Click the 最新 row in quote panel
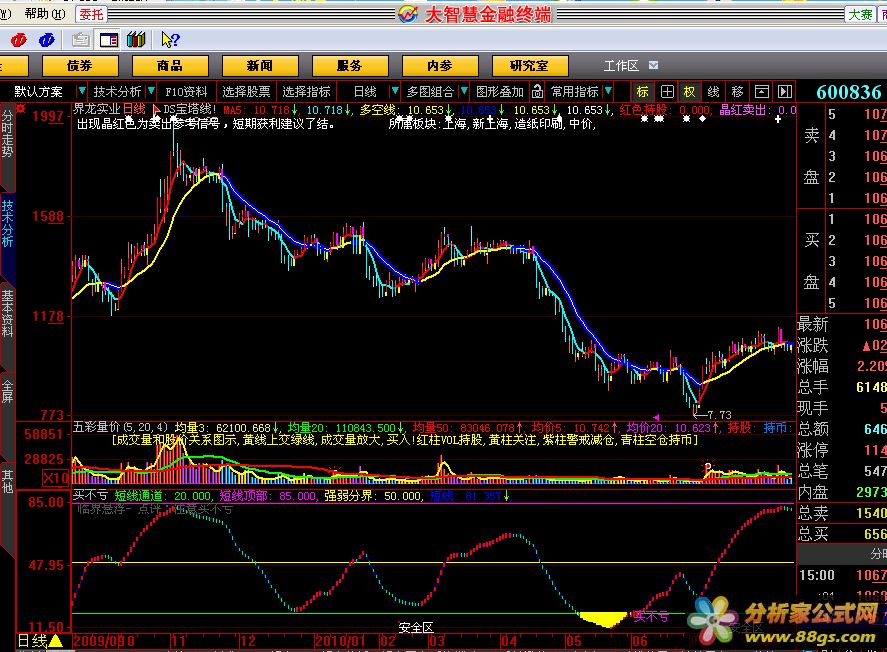This screenshot has width=887, height=652. pos(841,324)
